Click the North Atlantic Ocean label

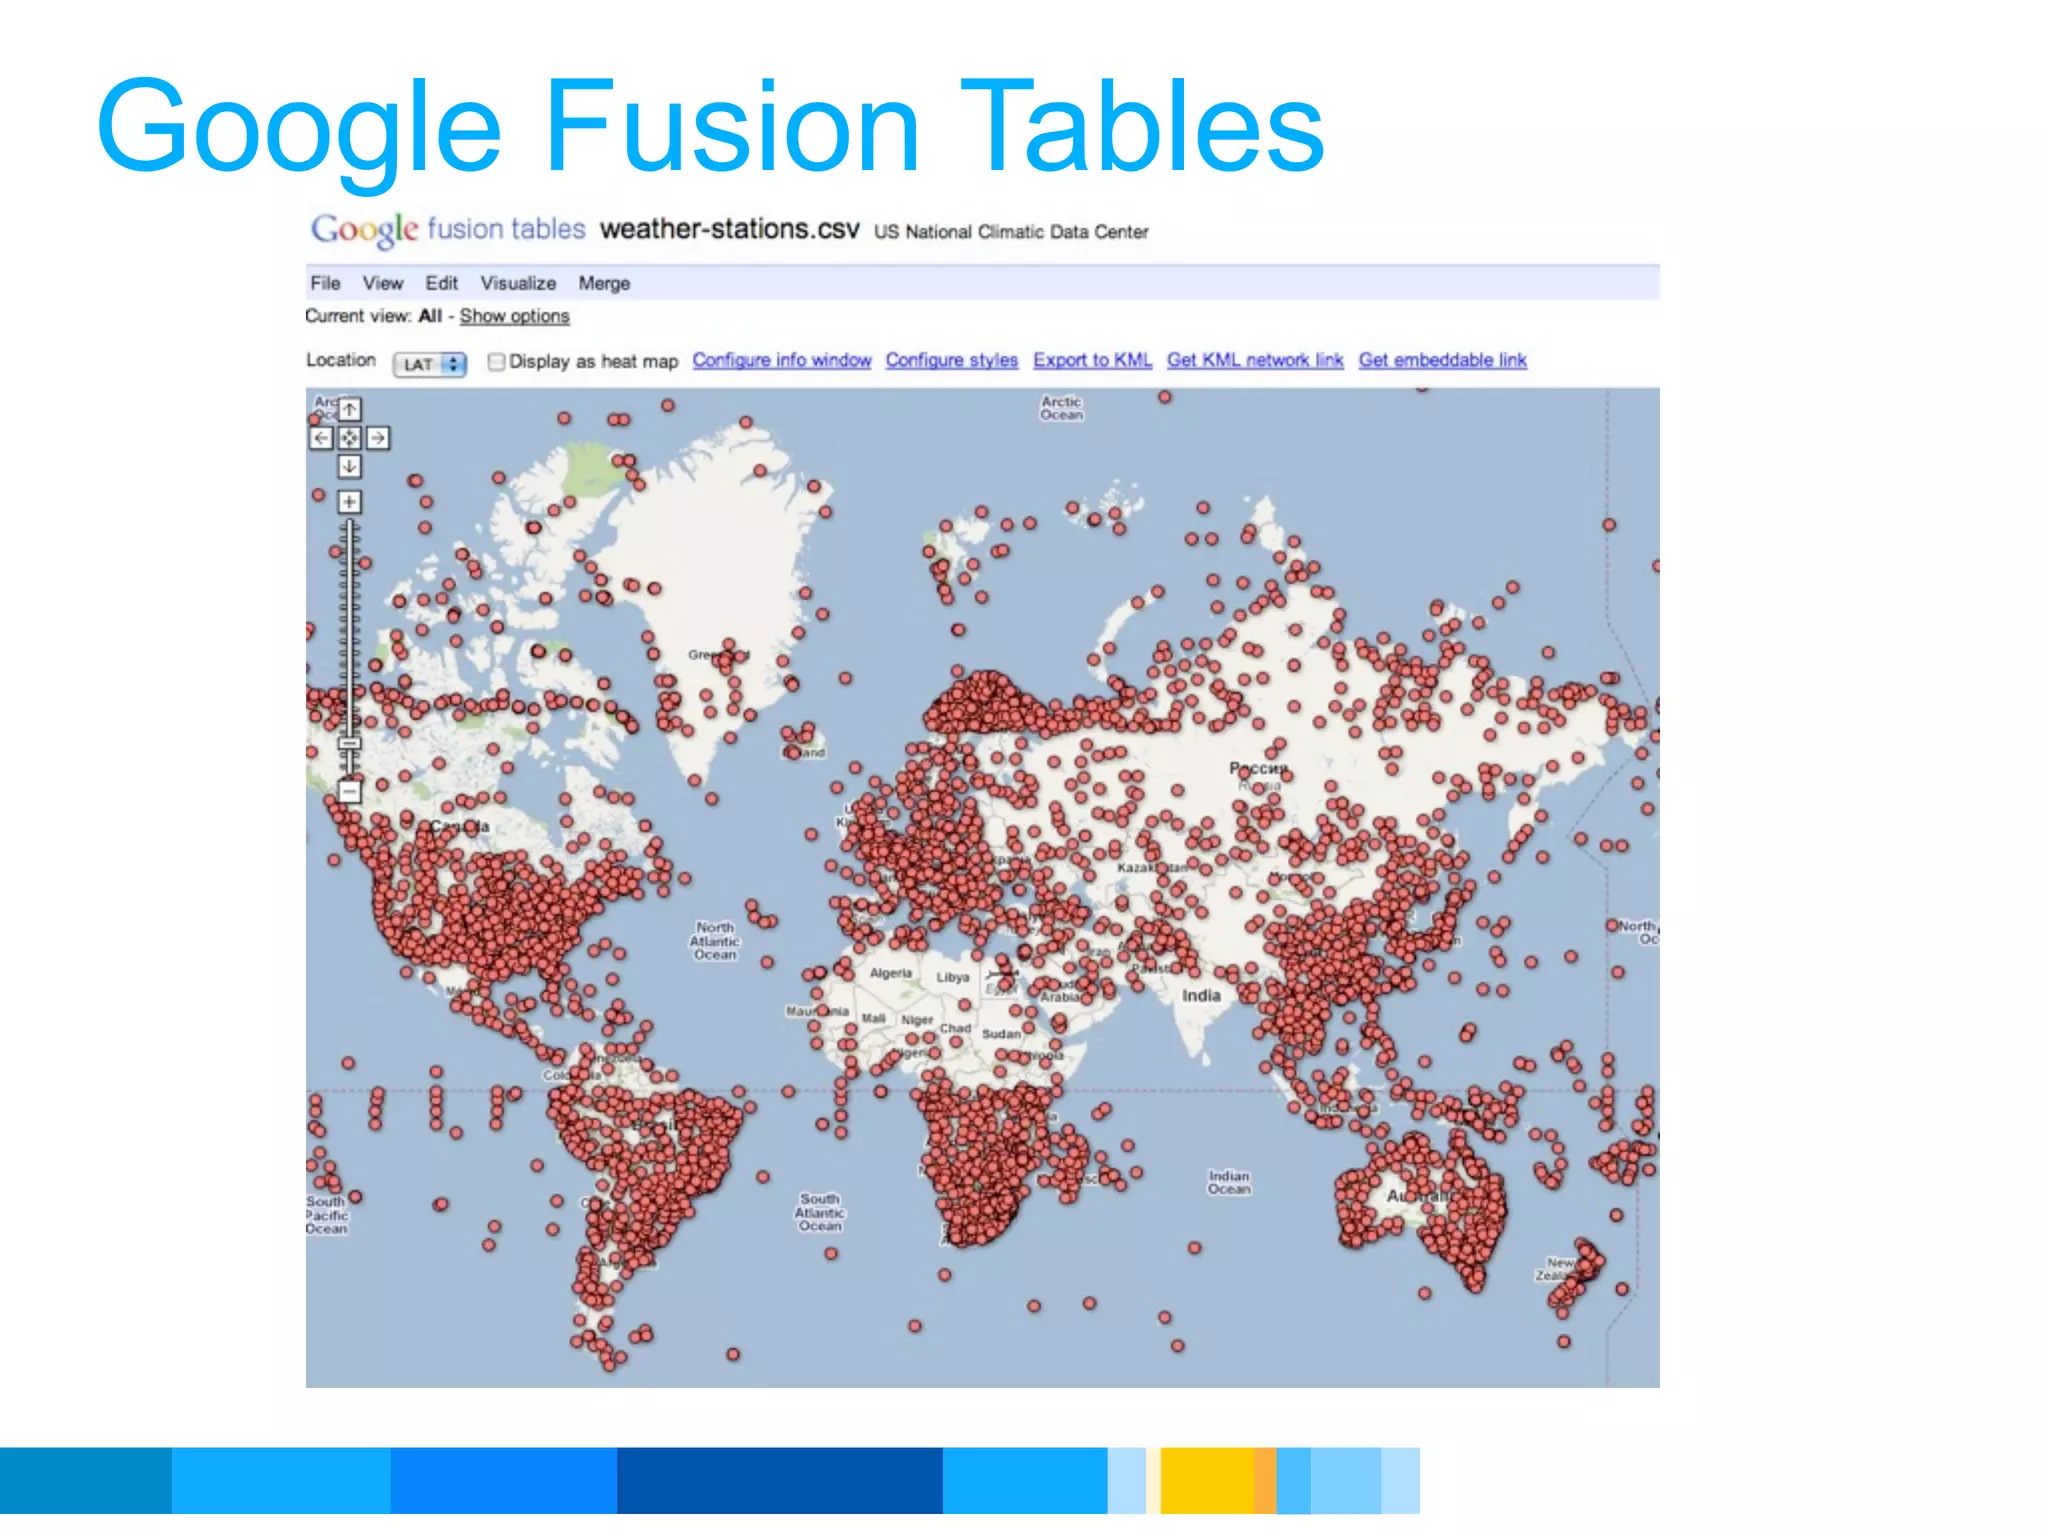point(715,941)
